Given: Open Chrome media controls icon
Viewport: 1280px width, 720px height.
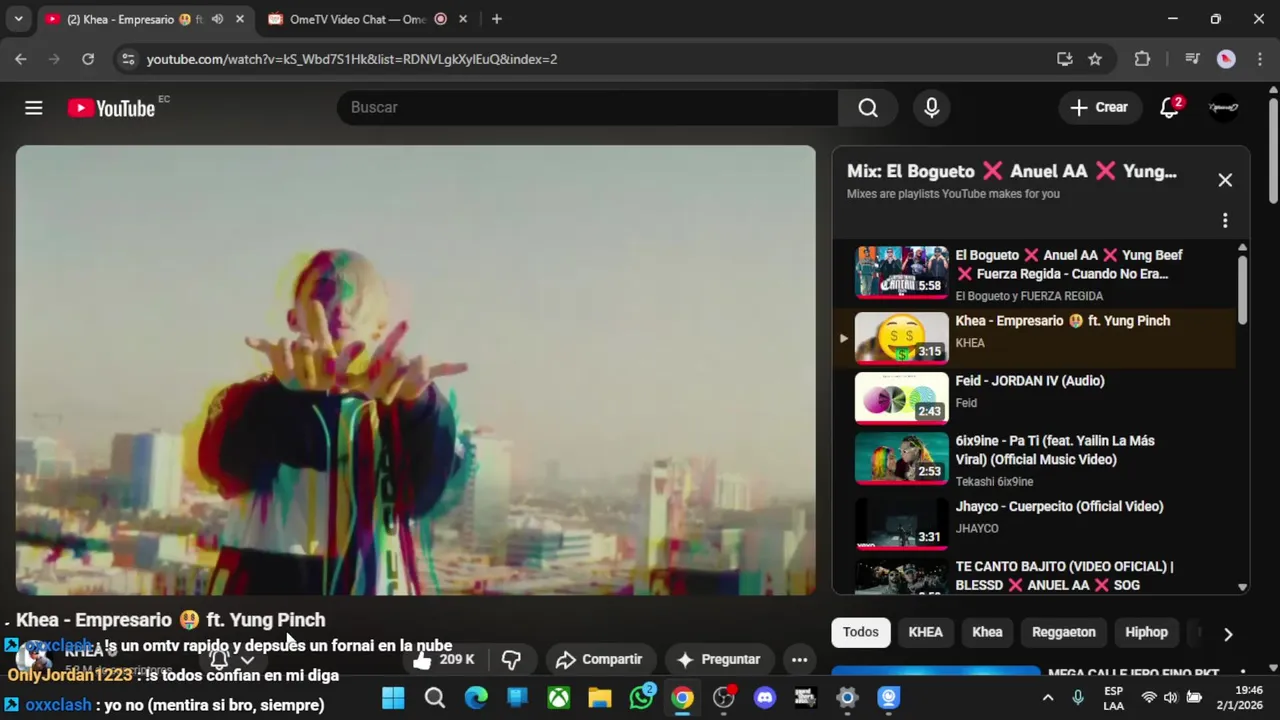Looking at the screenshot, I should [x=1192, y=59].
